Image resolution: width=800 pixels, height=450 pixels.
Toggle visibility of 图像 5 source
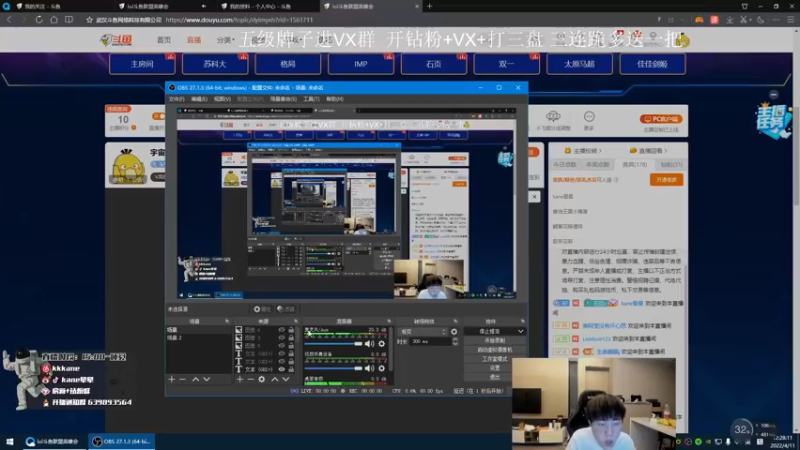(281, 345)
